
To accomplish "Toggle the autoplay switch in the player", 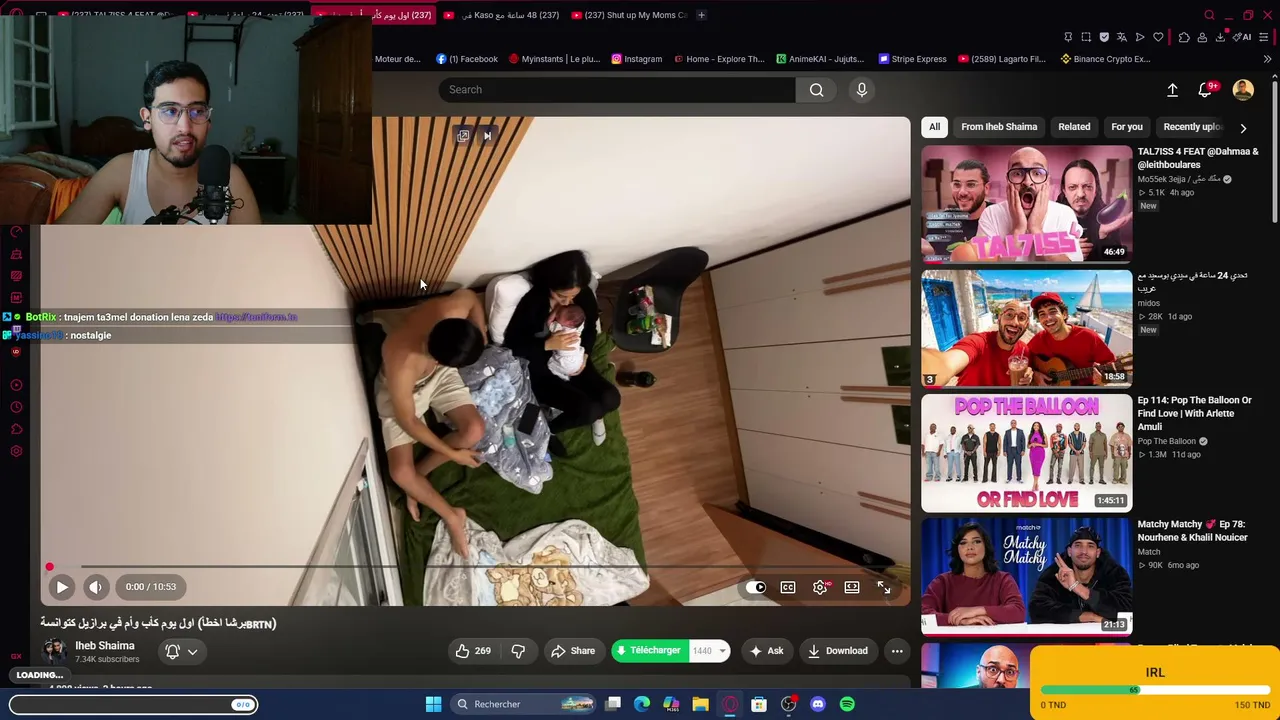I will point(756,587).
